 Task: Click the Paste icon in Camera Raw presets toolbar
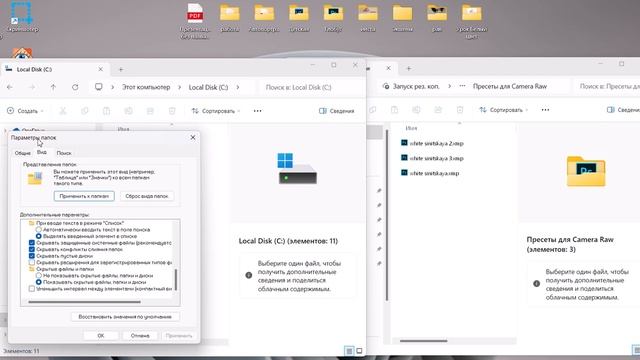[394, 110]
